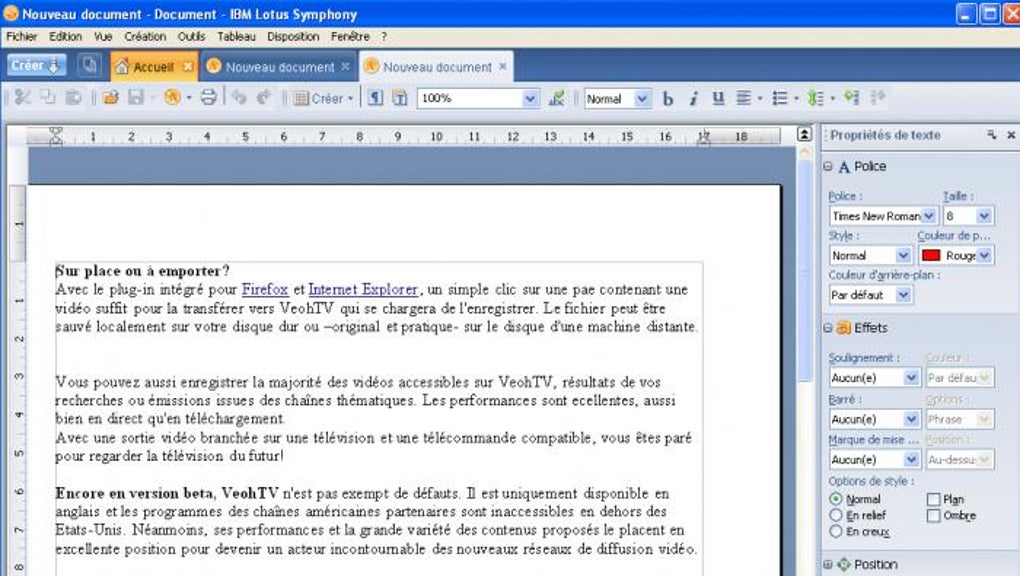Screen dimensions: 1020x576
Task: Check the Plan checkbox
Action: click(933, 499)
